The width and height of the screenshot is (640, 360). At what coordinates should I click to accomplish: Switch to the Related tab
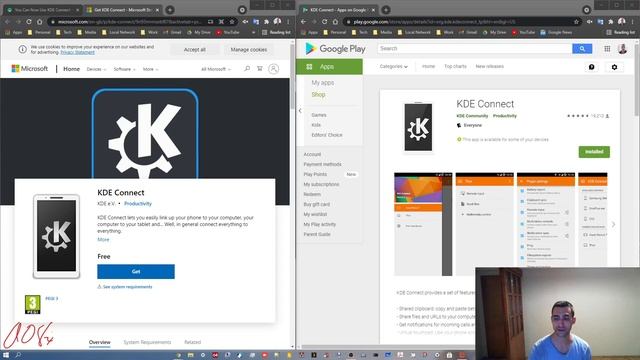point(193,342)
